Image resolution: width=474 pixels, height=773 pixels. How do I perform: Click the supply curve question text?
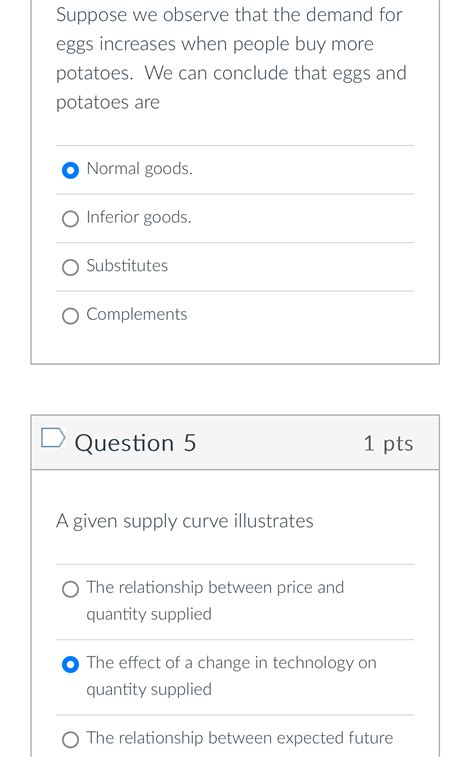(185, 522)
